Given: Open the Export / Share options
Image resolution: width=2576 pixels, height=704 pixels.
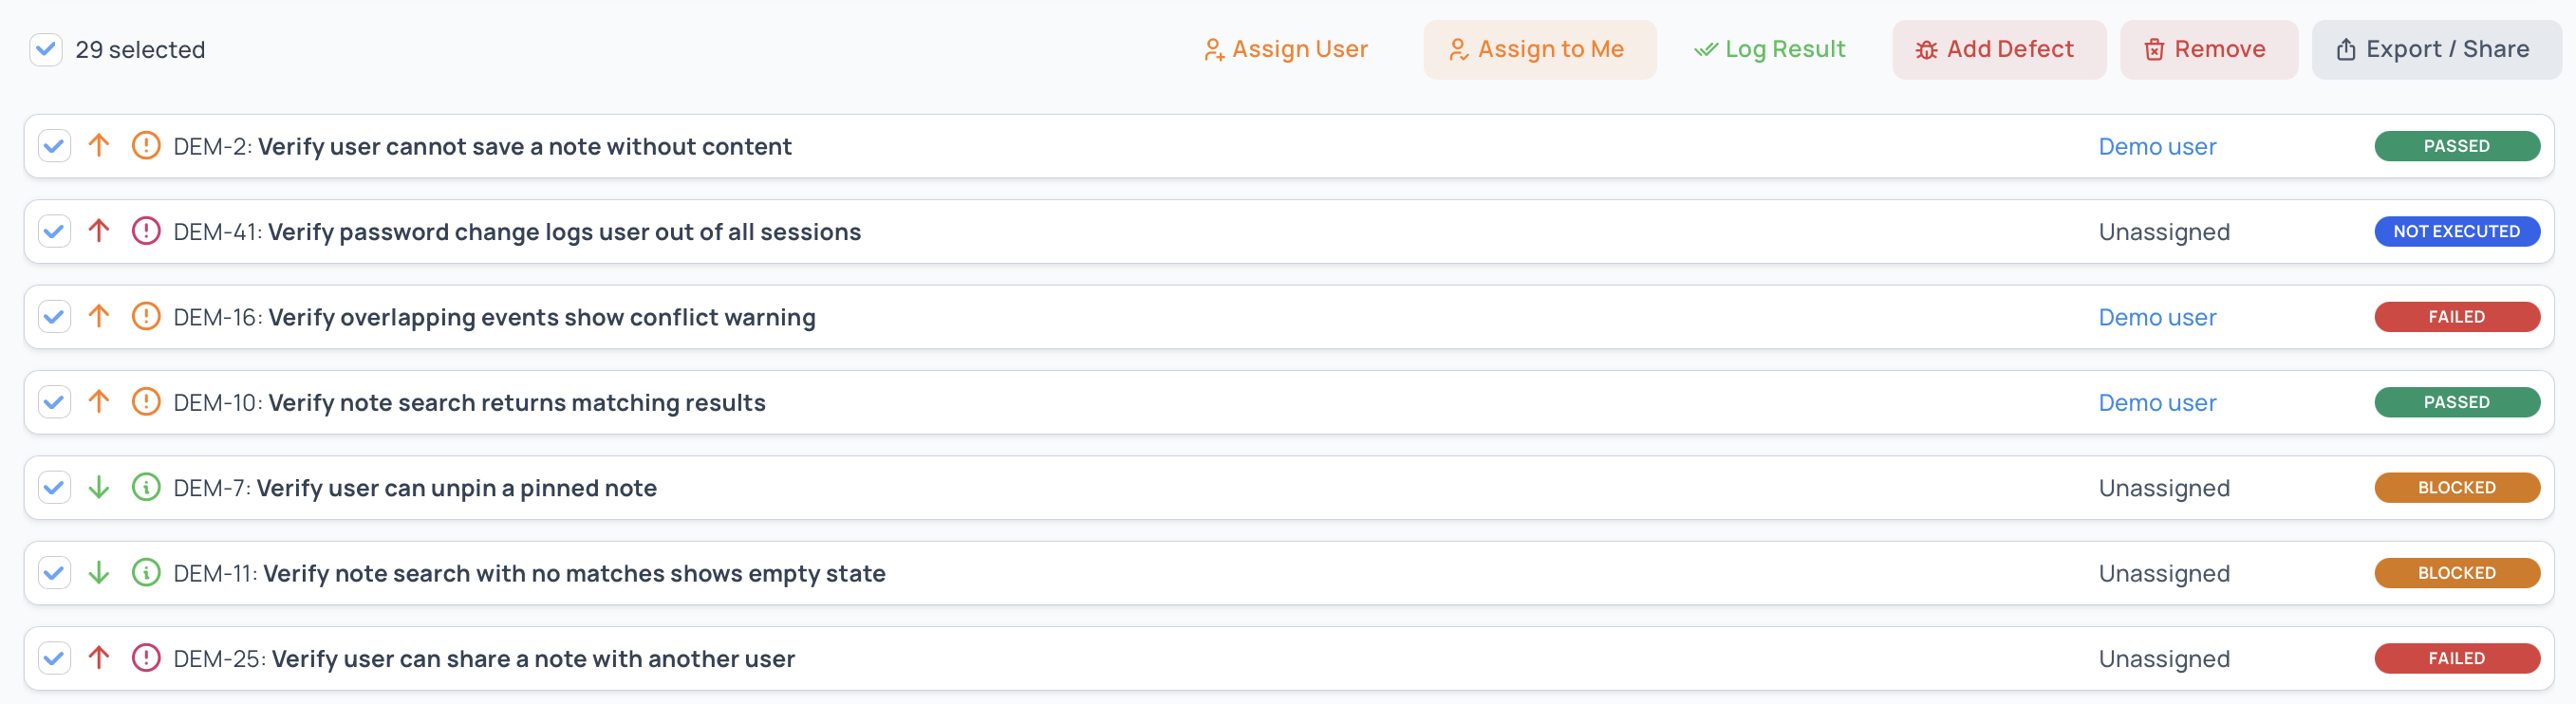Looking at the screenshot, I should 2434,49.
